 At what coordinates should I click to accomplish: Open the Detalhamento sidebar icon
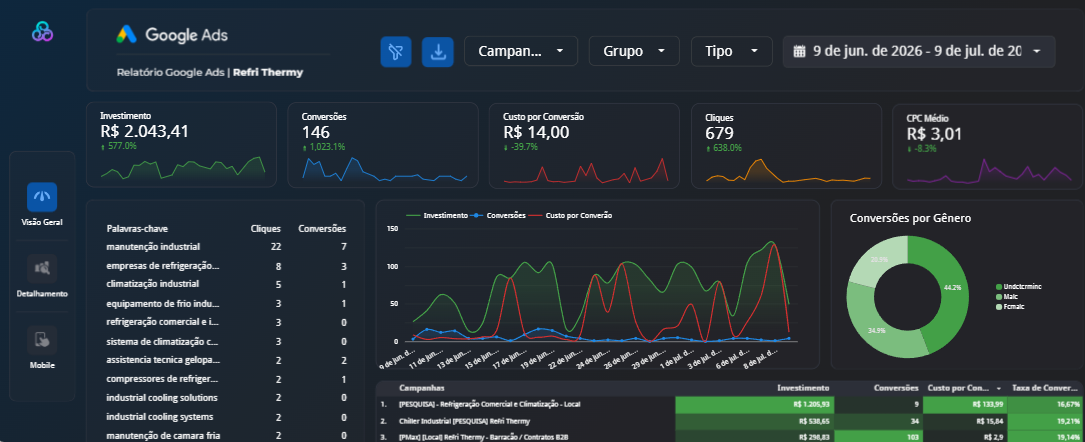point(42,268)
